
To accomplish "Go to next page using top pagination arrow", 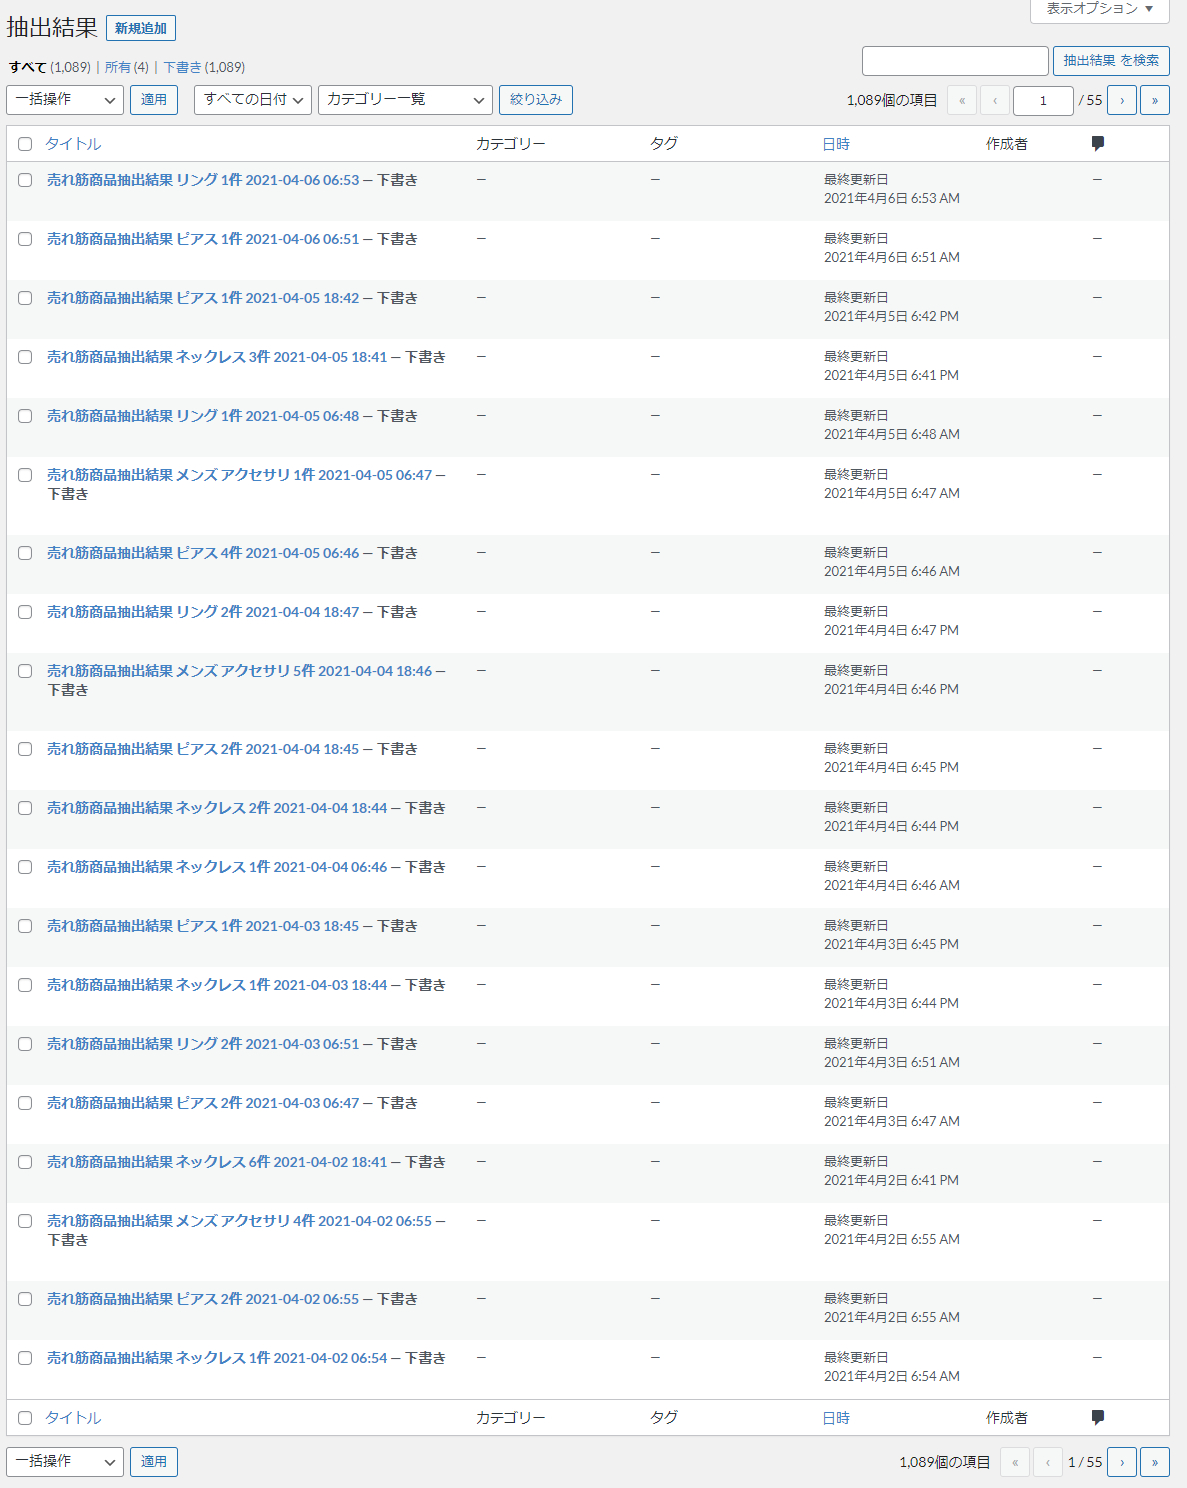I will click(x=1122, y=100).
